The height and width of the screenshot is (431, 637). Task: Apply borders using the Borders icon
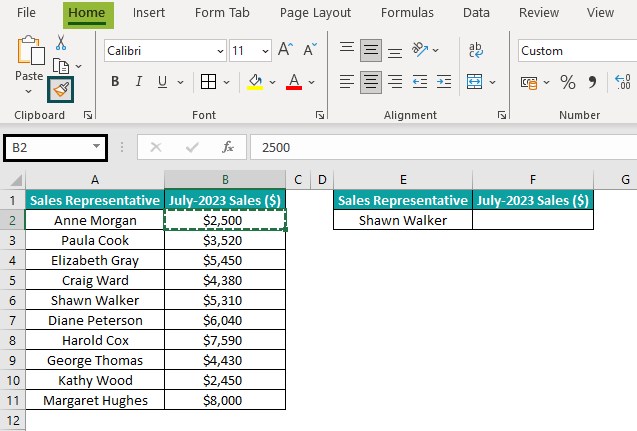coord(208,82)
